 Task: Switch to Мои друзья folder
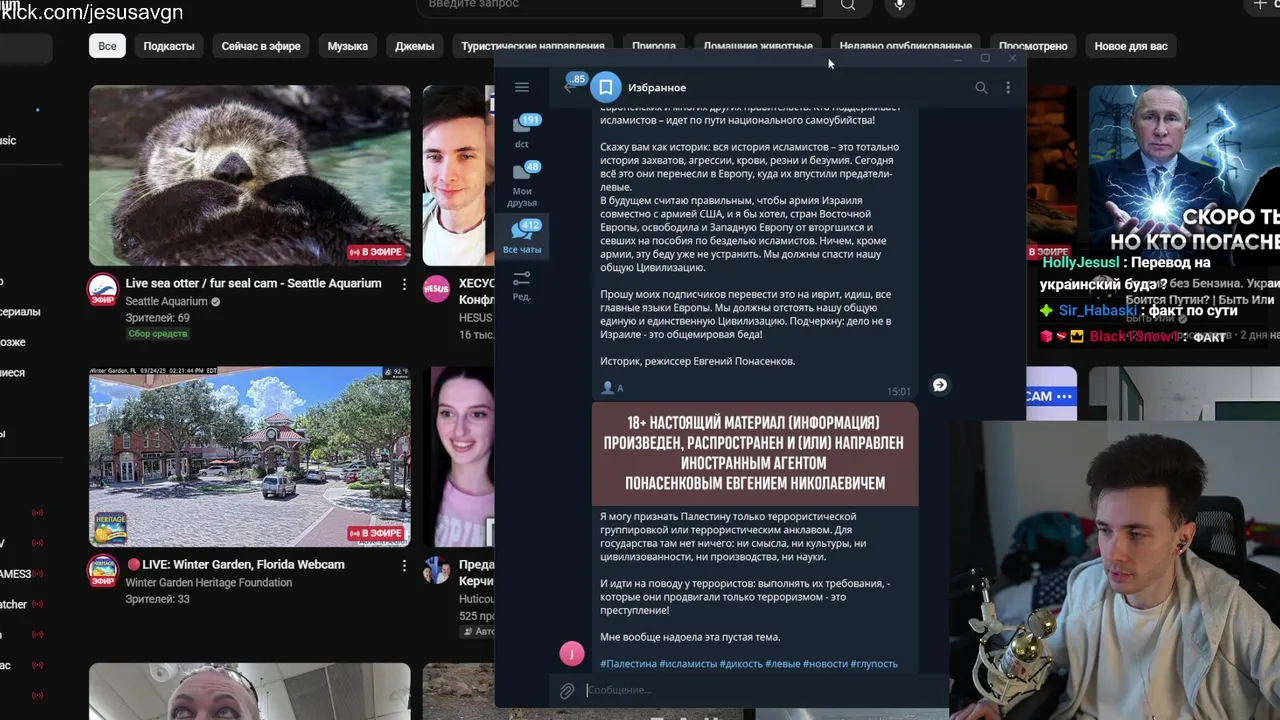pyautogui.click(x=522, y=185)
